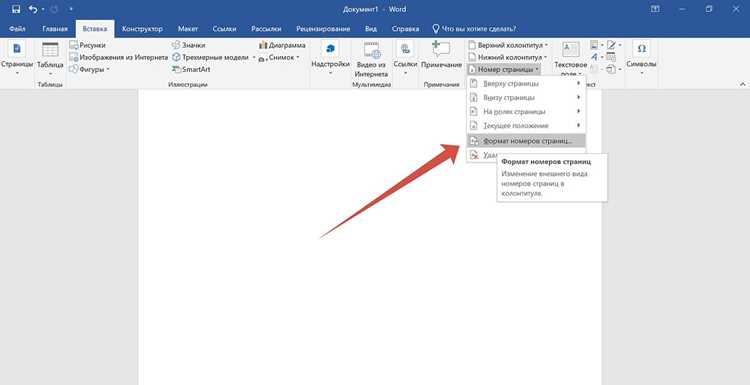Screen dimensions: 750x385
Task: Go to the Ссылки ribbon tab
Action: (224, 29)
